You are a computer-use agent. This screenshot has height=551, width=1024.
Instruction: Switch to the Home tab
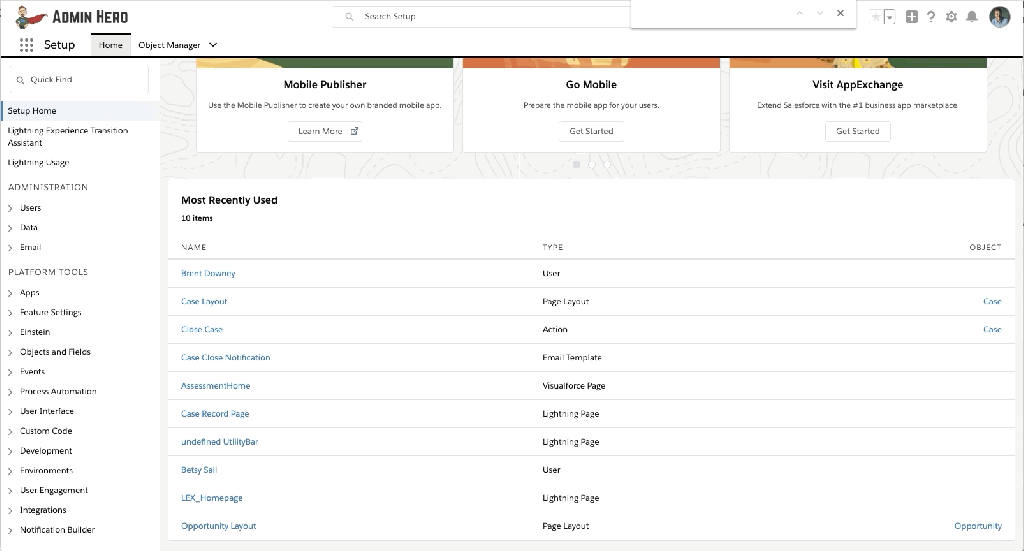(110, 45)
